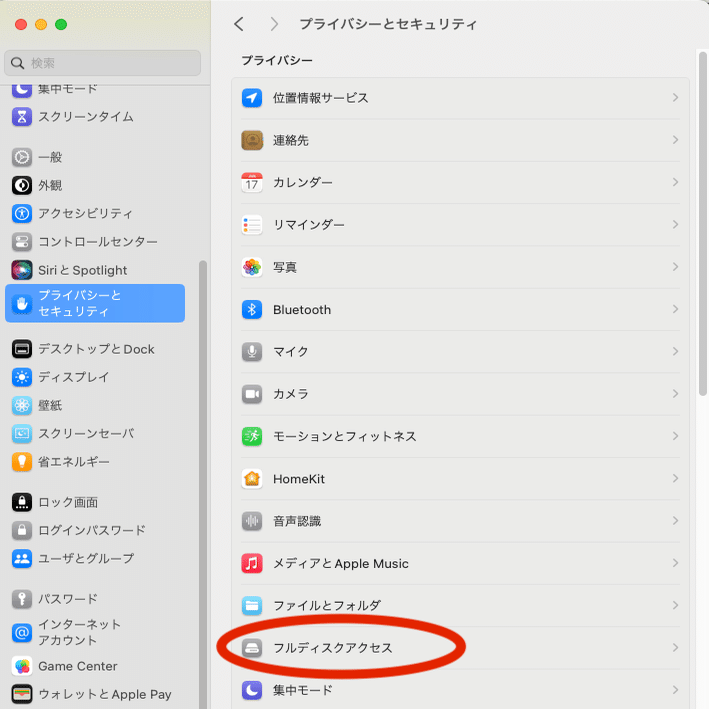
Task: Select プライバシーとセキュリティ in sidebar
Action: pyautogui.click(x=95, y=303)
